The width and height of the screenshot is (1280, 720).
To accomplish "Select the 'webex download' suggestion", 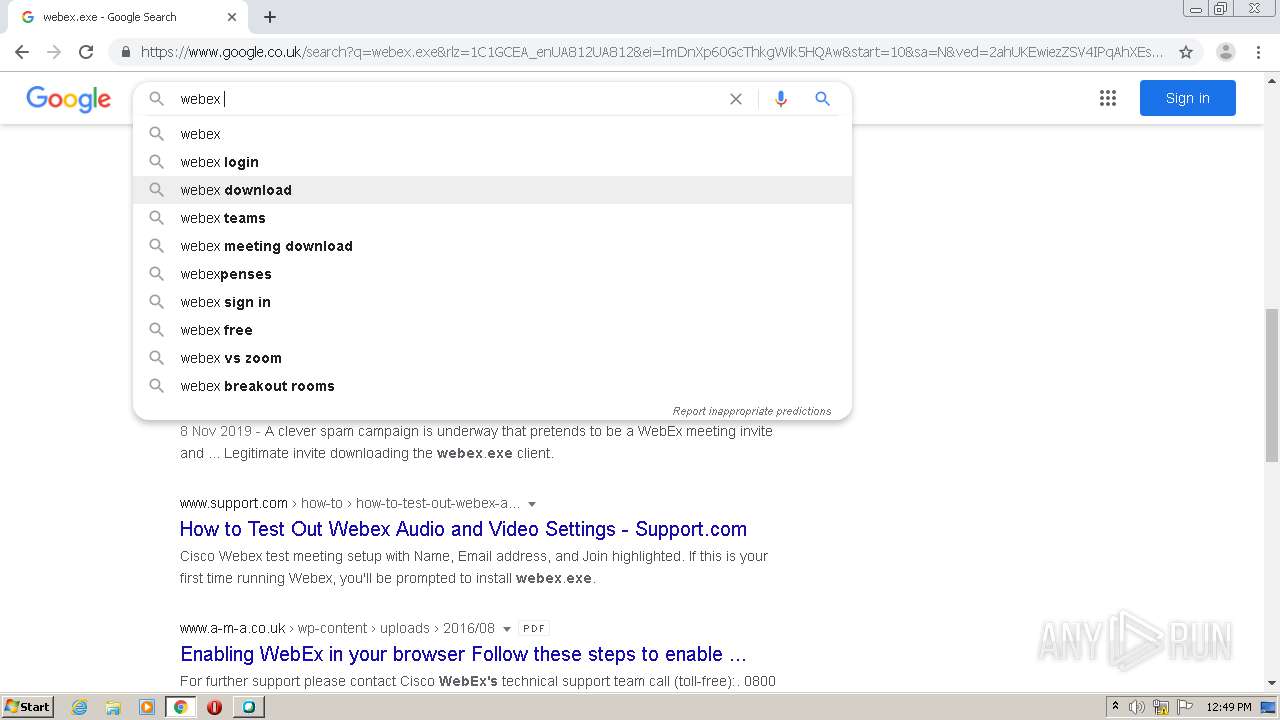I will pyautogui.click(x=492, y=190).
